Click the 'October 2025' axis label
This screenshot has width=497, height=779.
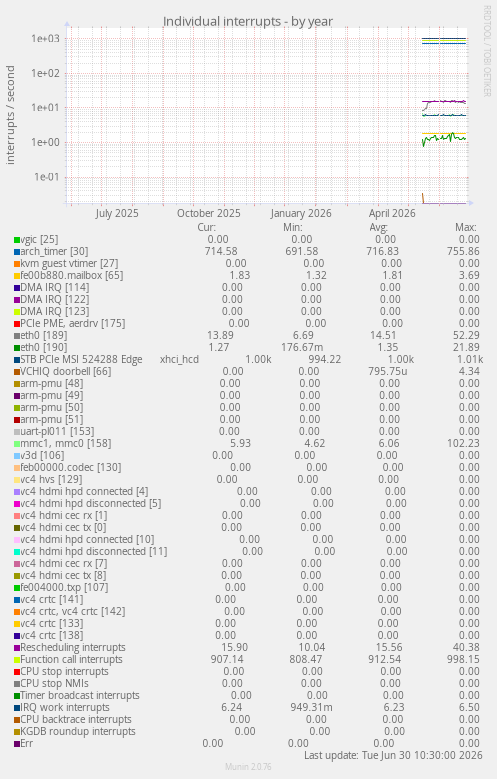tap(209, 213)
